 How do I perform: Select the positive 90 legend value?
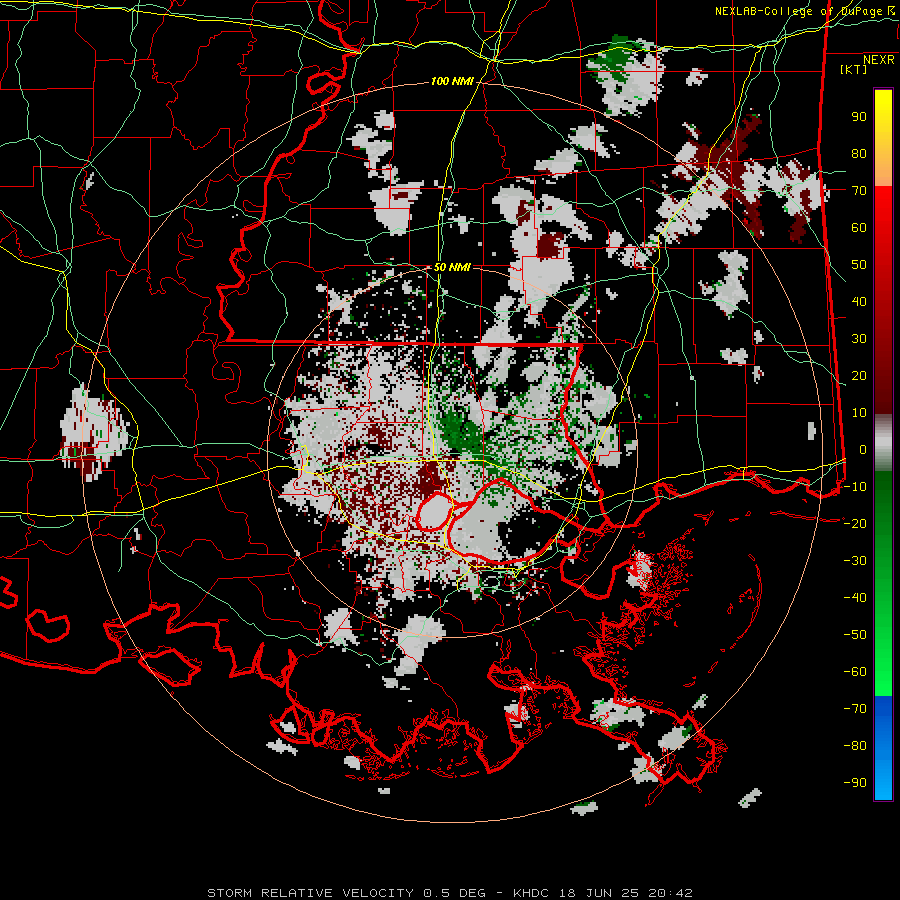(x=859, y=117)
